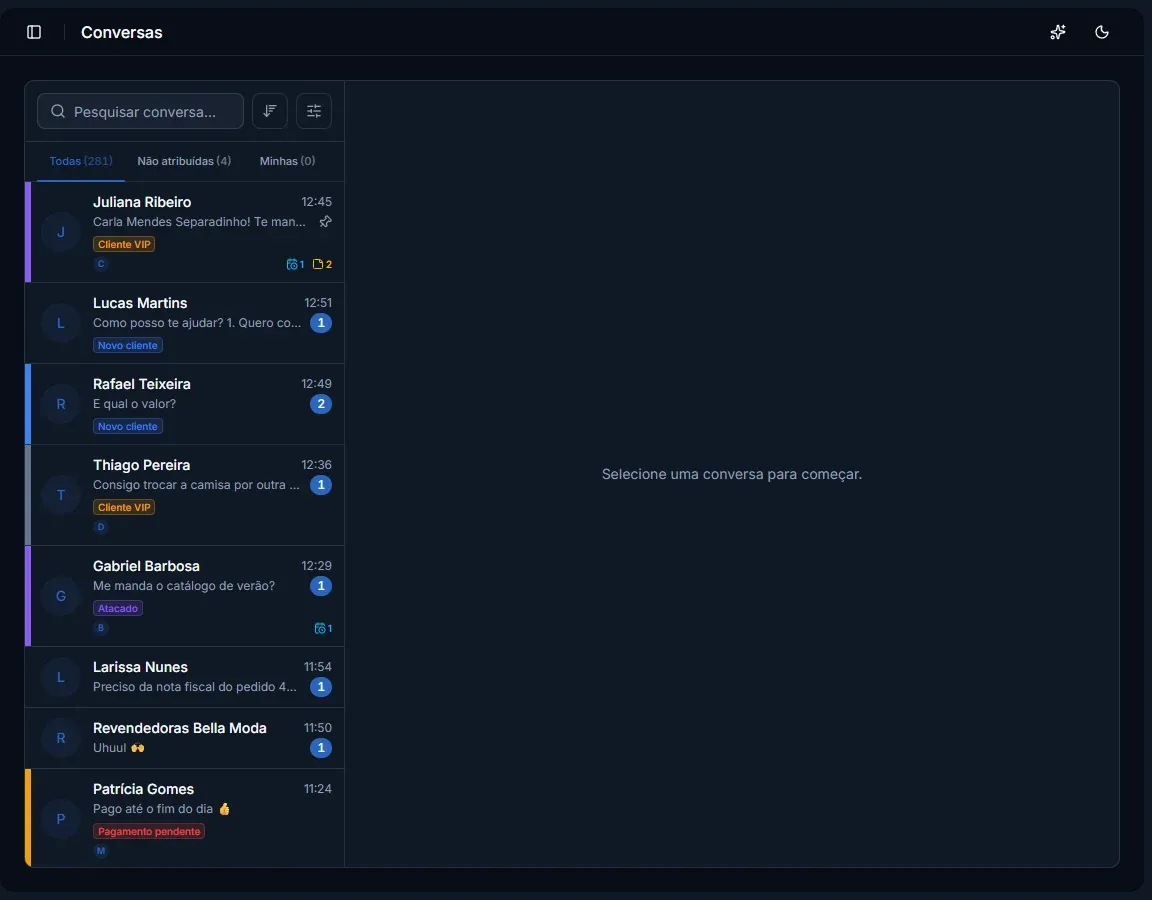The height and width of the screenshot is (900, 1152).
Task: Click Patrícia Gomes avatar P
Action: pos(60,819)
